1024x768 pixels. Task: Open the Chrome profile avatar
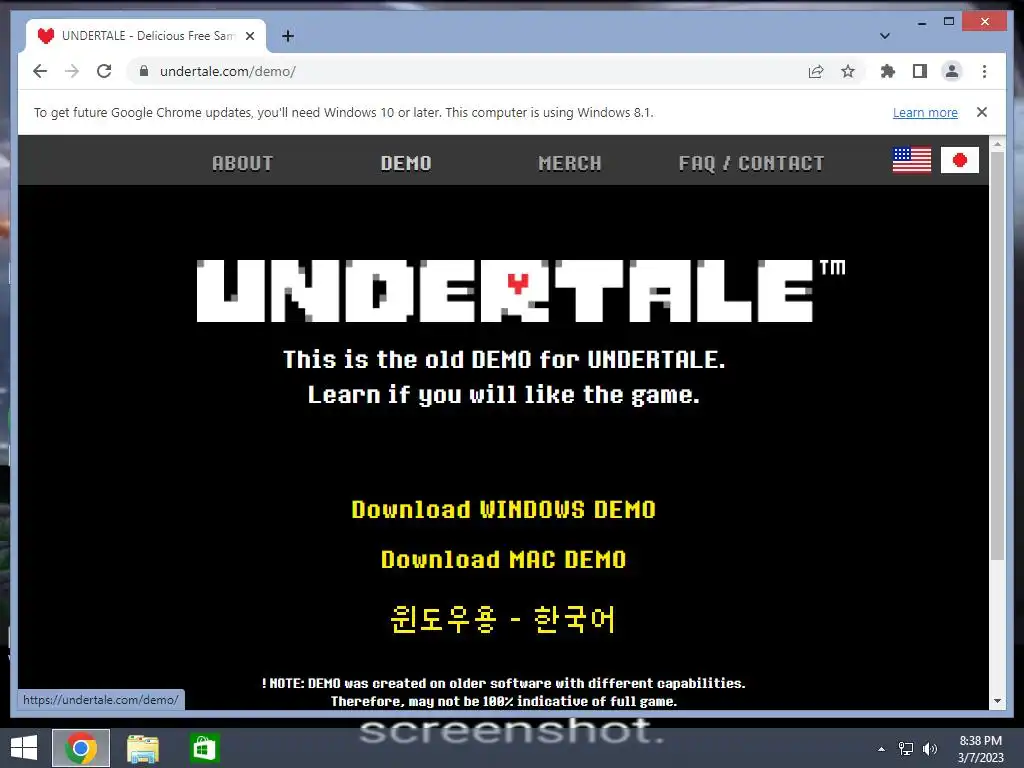click(952, 71)
